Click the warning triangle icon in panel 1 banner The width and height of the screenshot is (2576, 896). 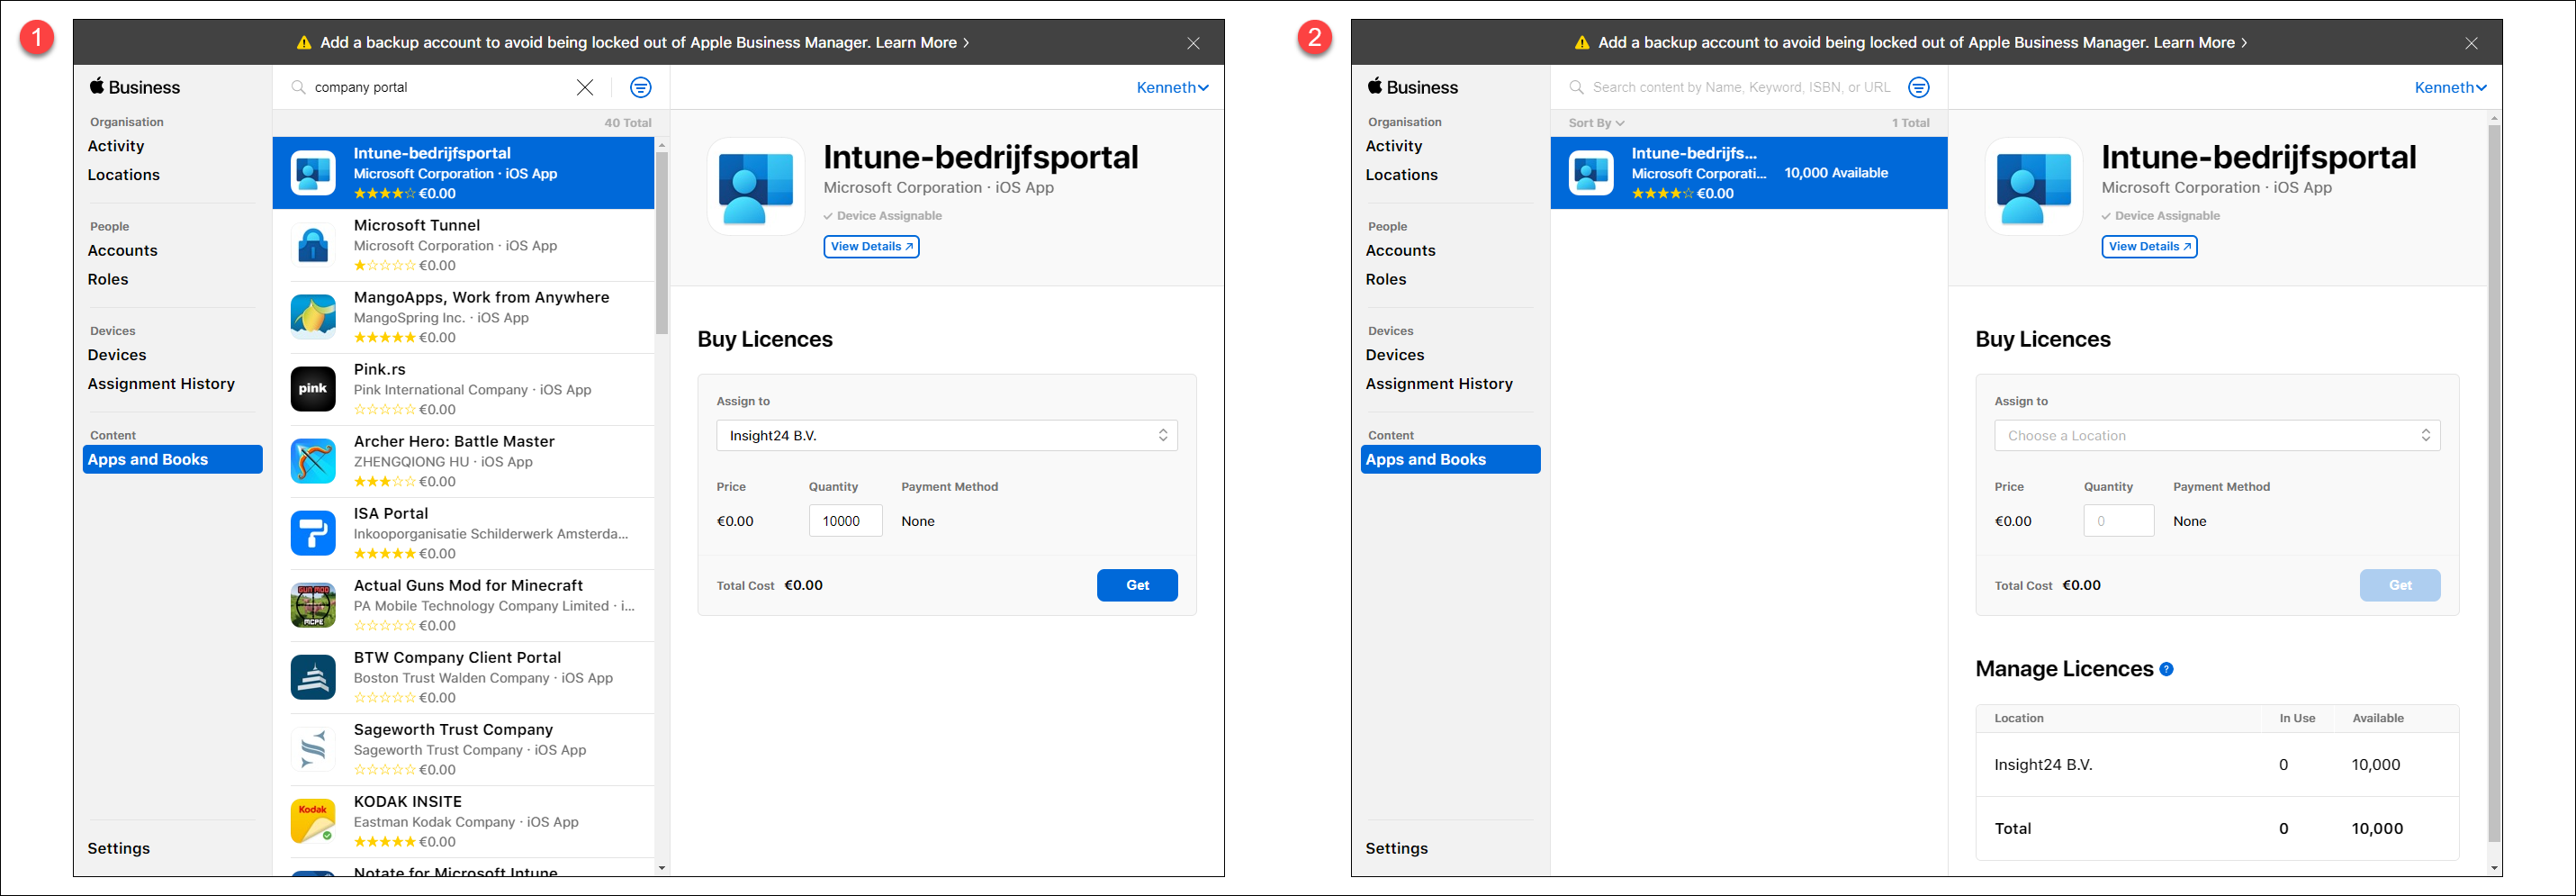(x=304, y=43)
